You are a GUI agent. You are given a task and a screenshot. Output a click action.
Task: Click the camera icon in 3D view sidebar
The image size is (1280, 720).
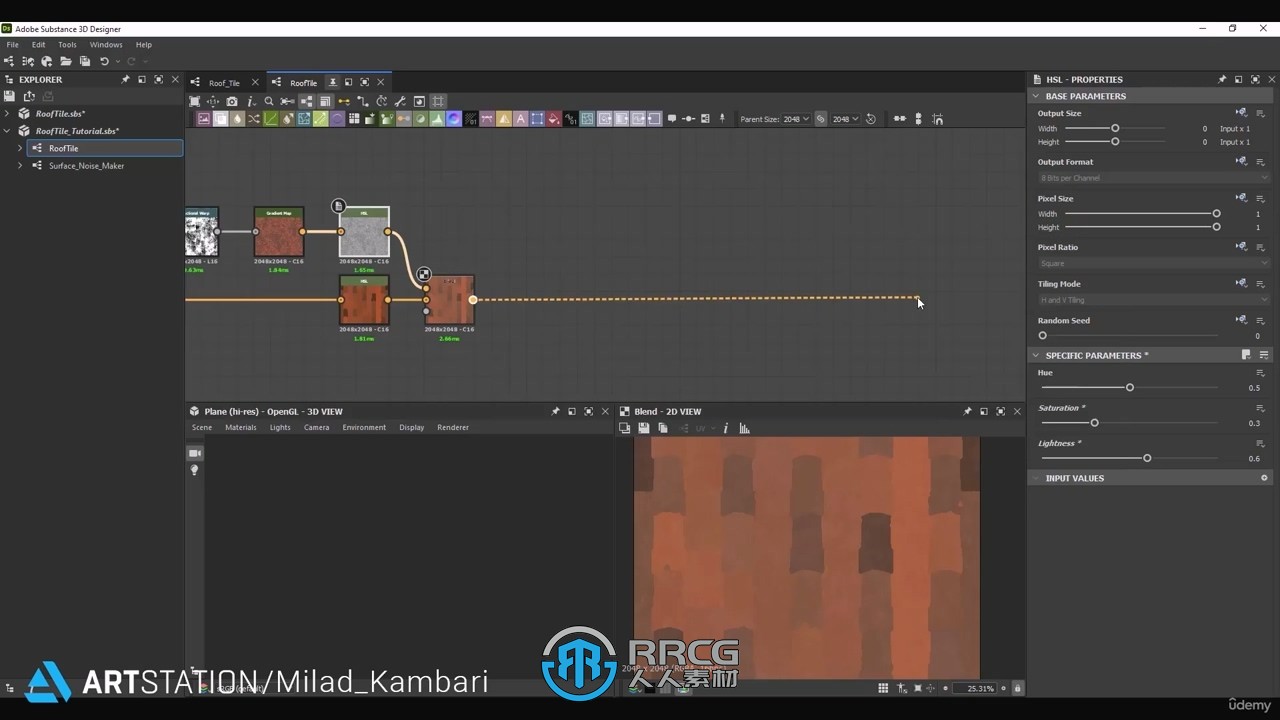click(x=195, y=453)
